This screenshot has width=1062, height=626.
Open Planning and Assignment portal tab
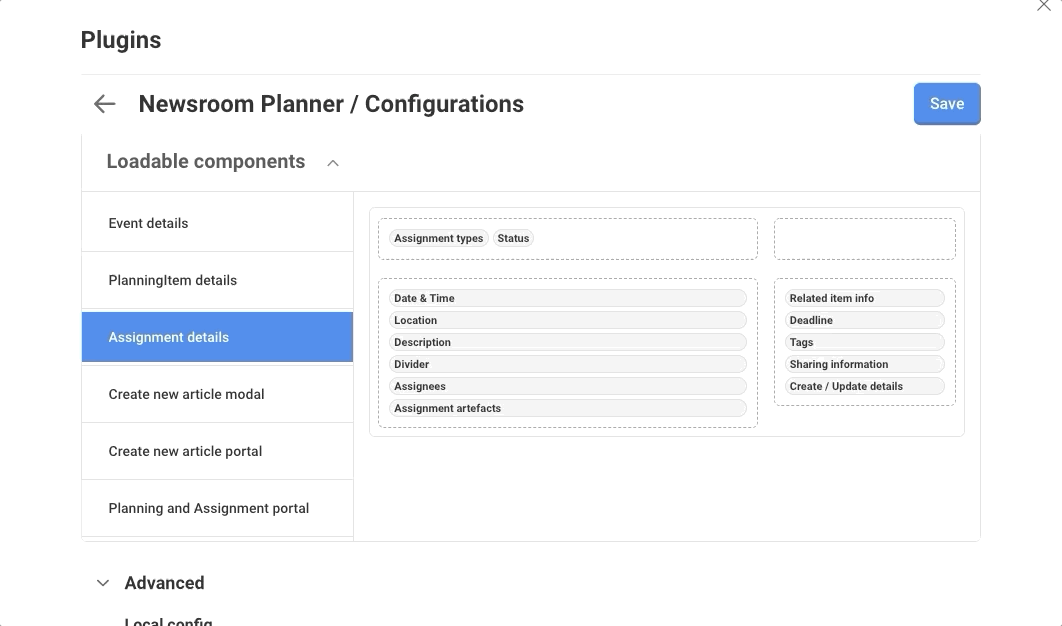click(x=217, y=508)
